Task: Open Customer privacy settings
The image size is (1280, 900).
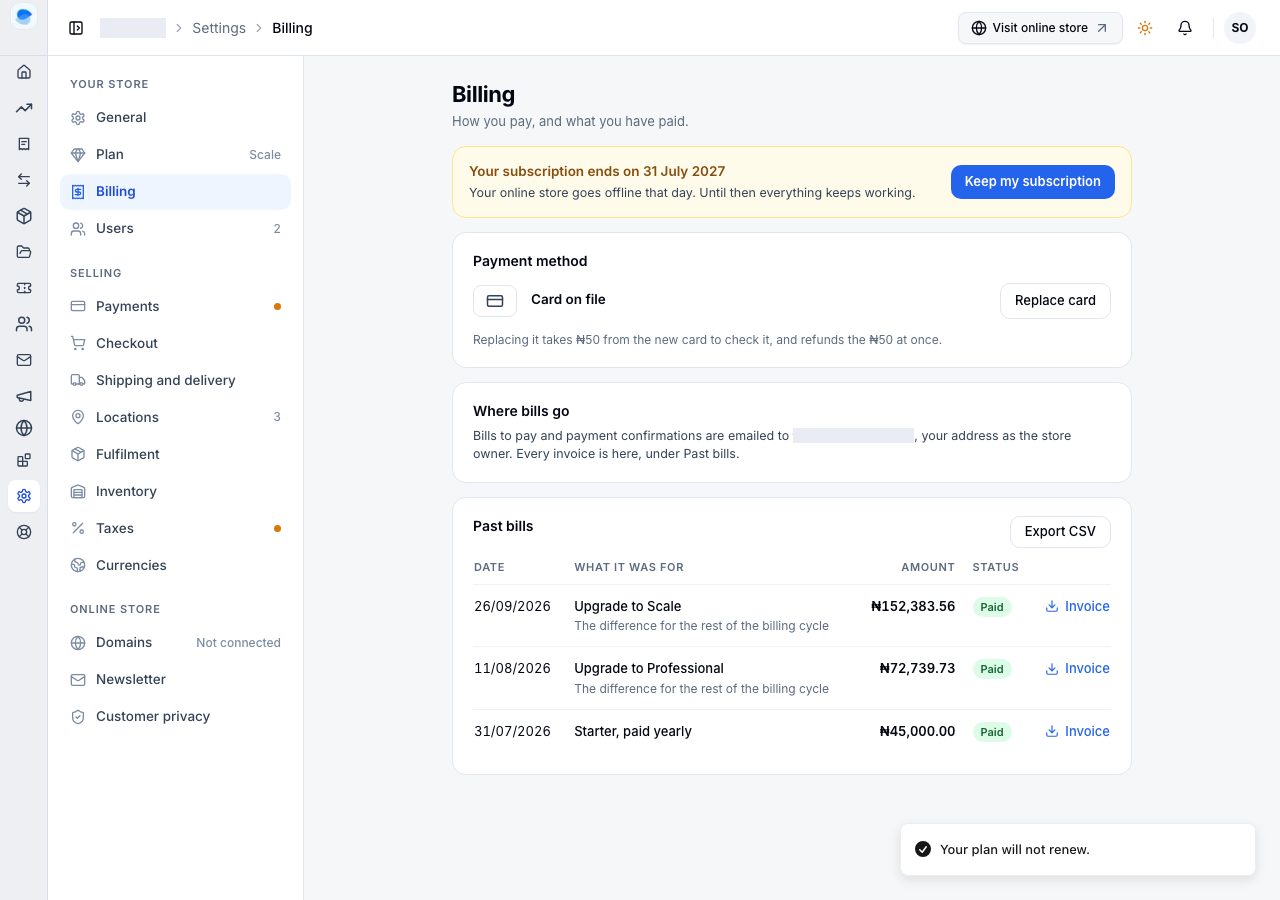Action: pos(175,716)
